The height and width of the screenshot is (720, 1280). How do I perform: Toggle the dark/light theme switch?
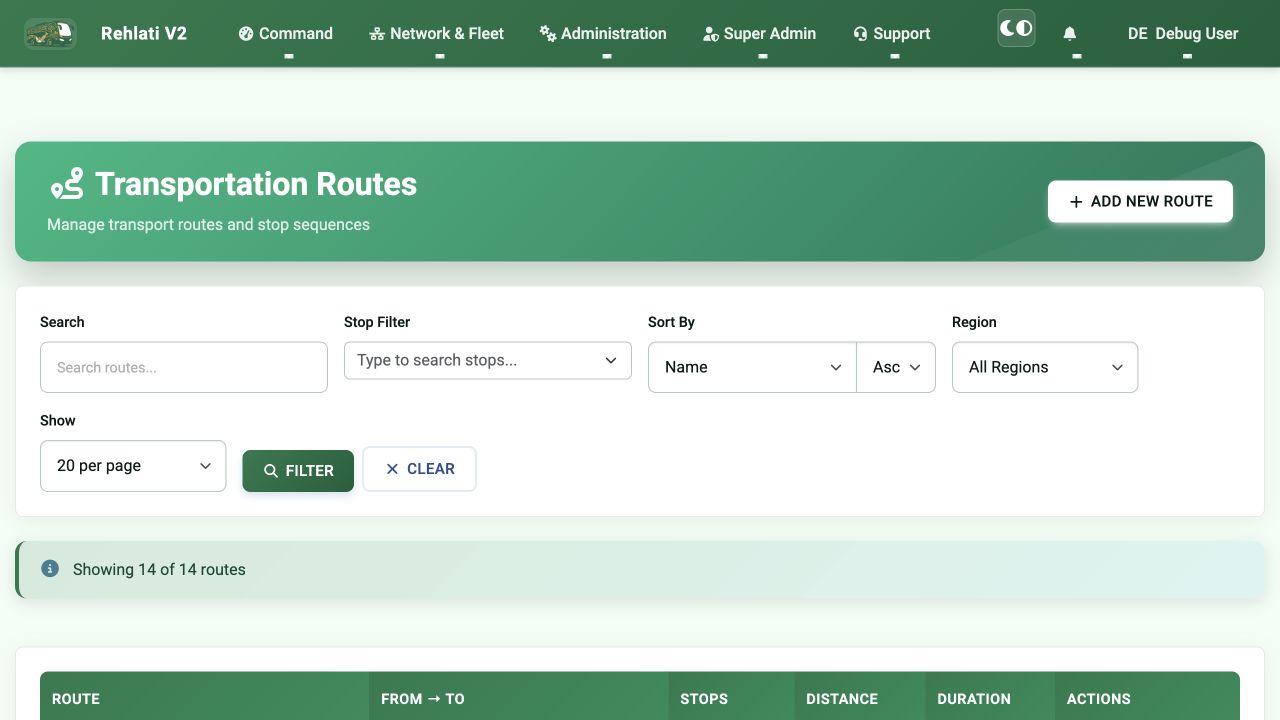[1016, 29]
